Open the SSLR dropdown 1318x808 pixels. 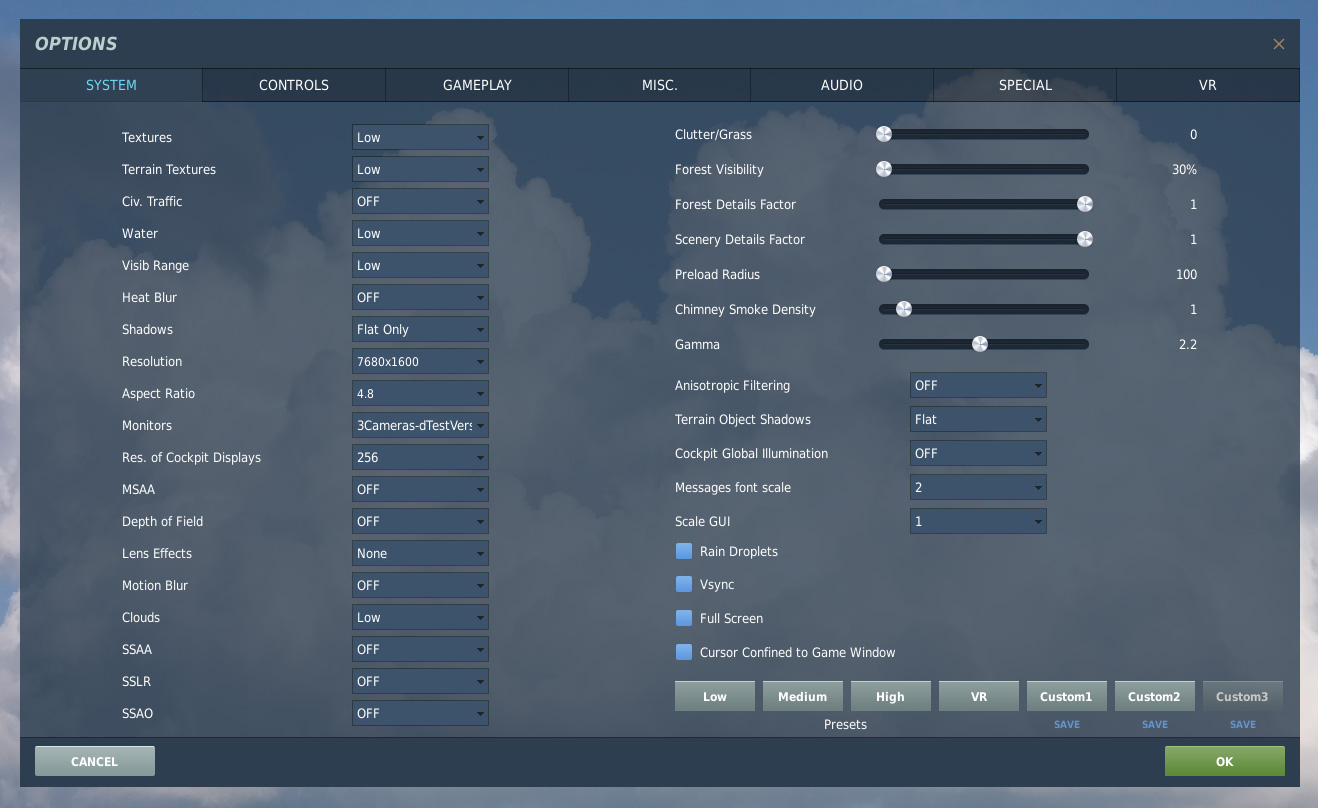(420, 681)
